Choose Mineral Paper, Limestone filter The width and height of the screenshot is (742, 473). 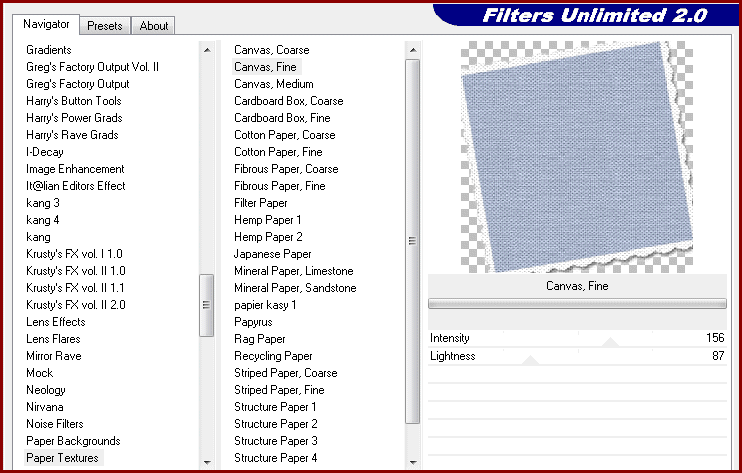coord(294,272)
